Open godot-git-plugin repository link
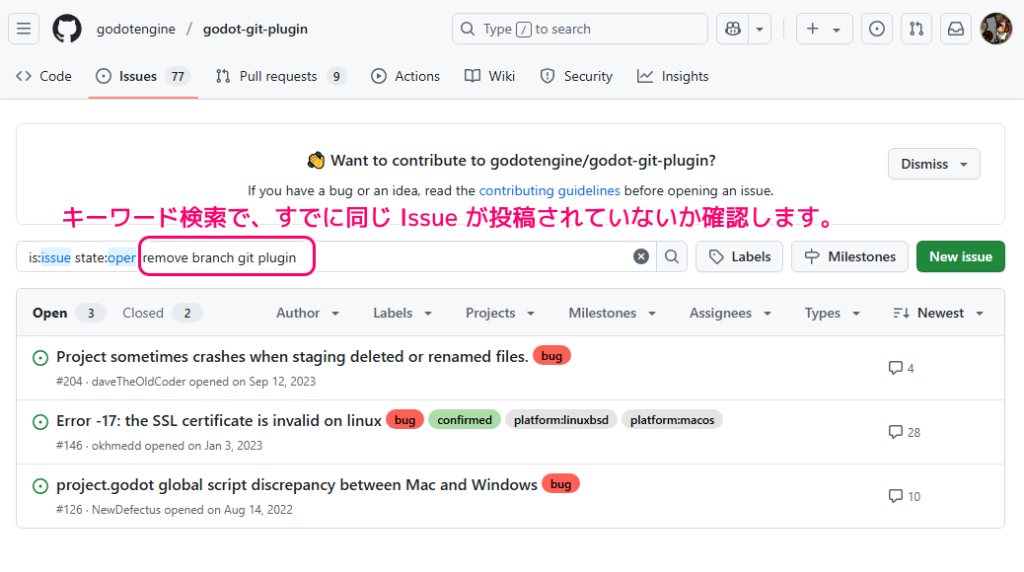 (255, 29)
